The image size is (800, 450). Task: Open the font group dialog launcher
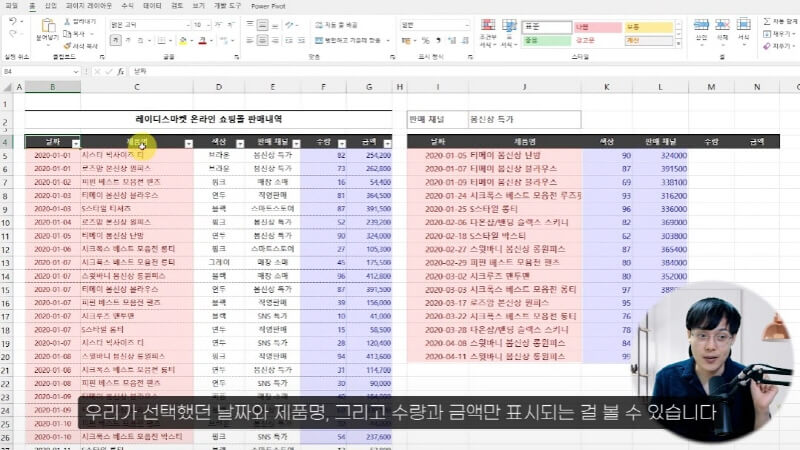pyautogui.click(x=236, y=57)
